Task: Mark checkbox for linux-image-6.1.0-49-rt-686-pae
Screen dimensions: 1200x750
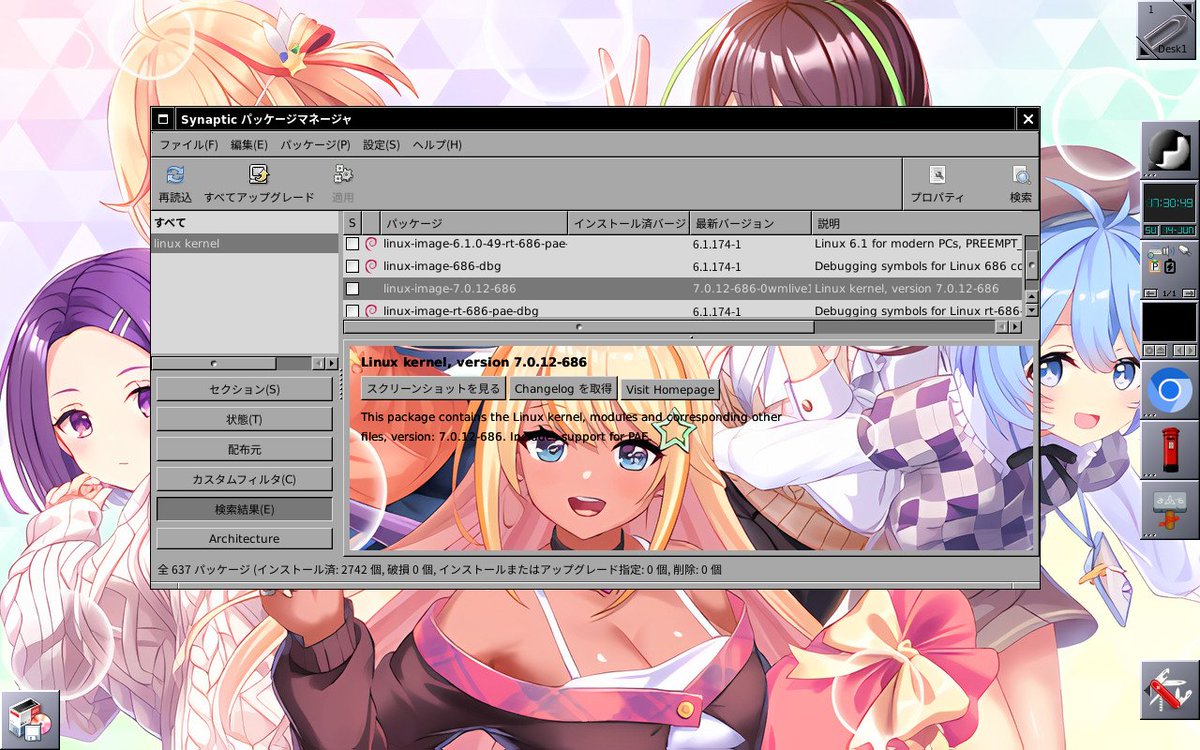Action: (x=352, y=243)
